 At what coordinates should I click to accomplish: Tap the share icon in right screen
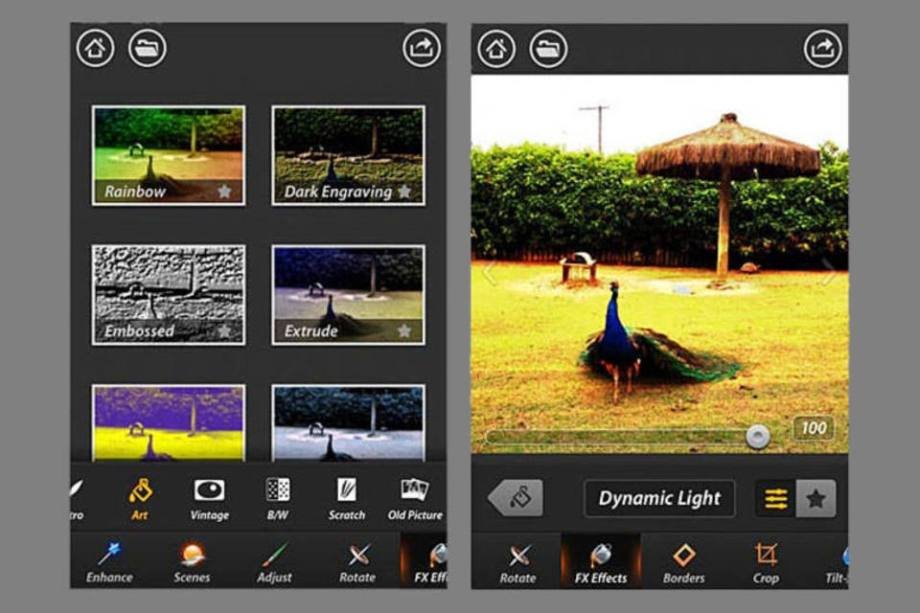coord(822,48)
